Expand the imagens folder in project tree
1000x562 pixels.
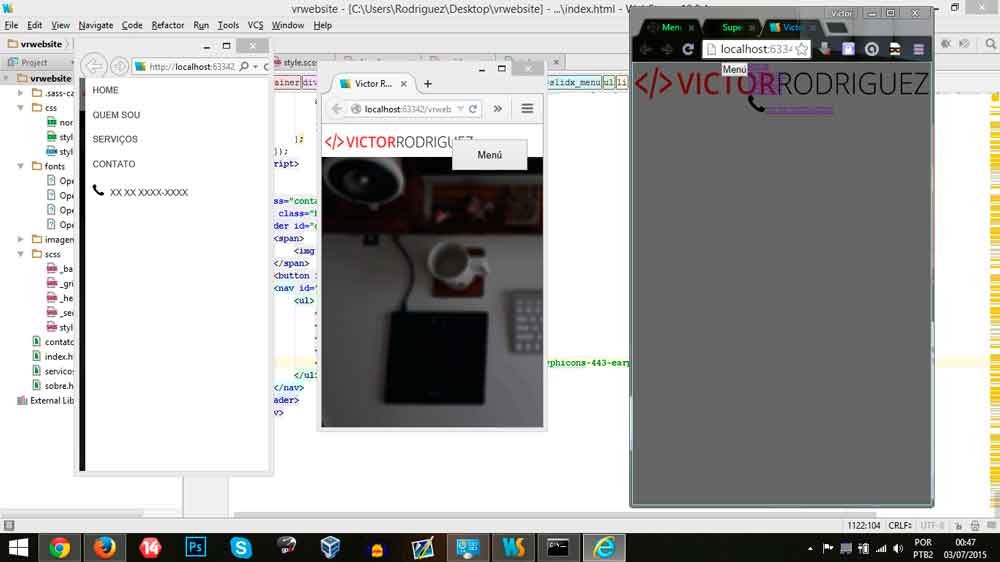coord(22,240)
